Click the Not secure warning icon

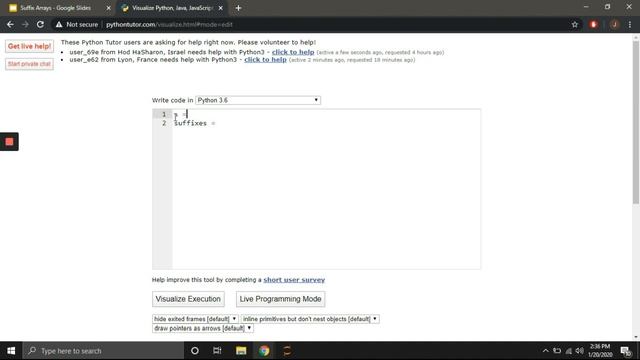(x=59, y=24)
